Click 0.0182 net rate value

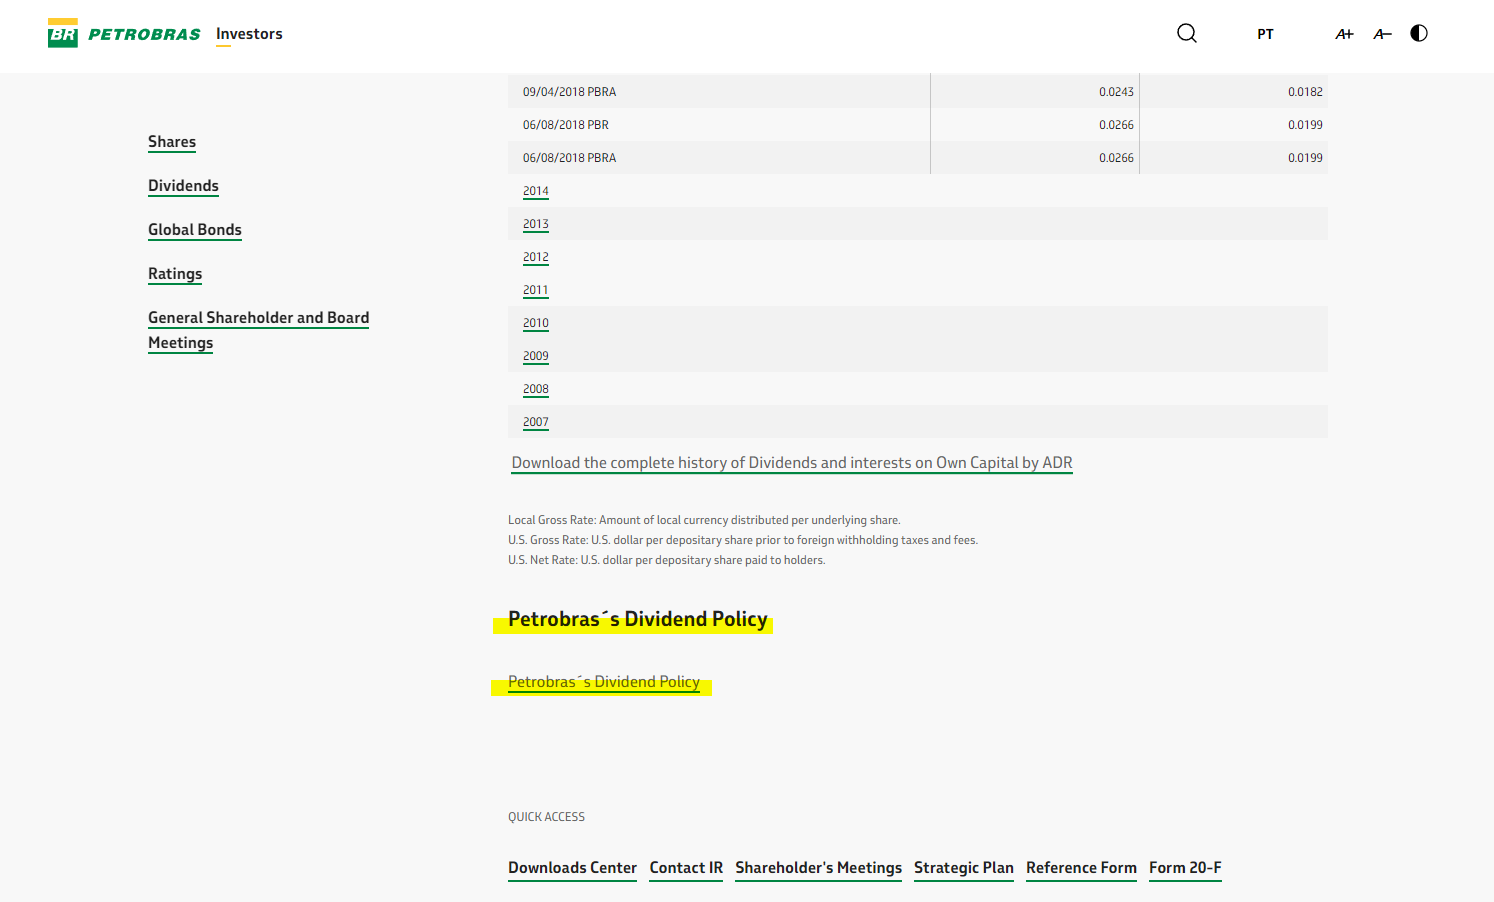[x=1305, y=92]
